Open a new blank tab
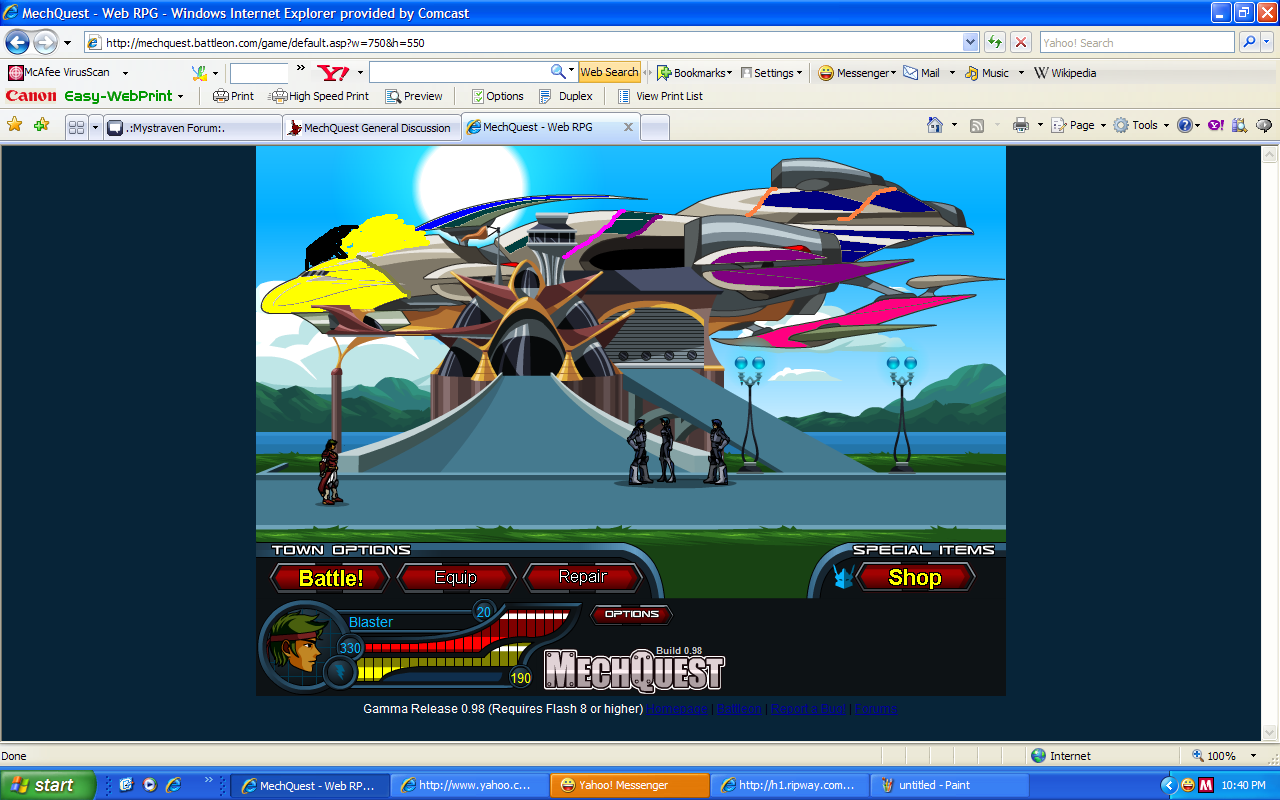The width and height of the screenshot is (1280, 800). 655,128
